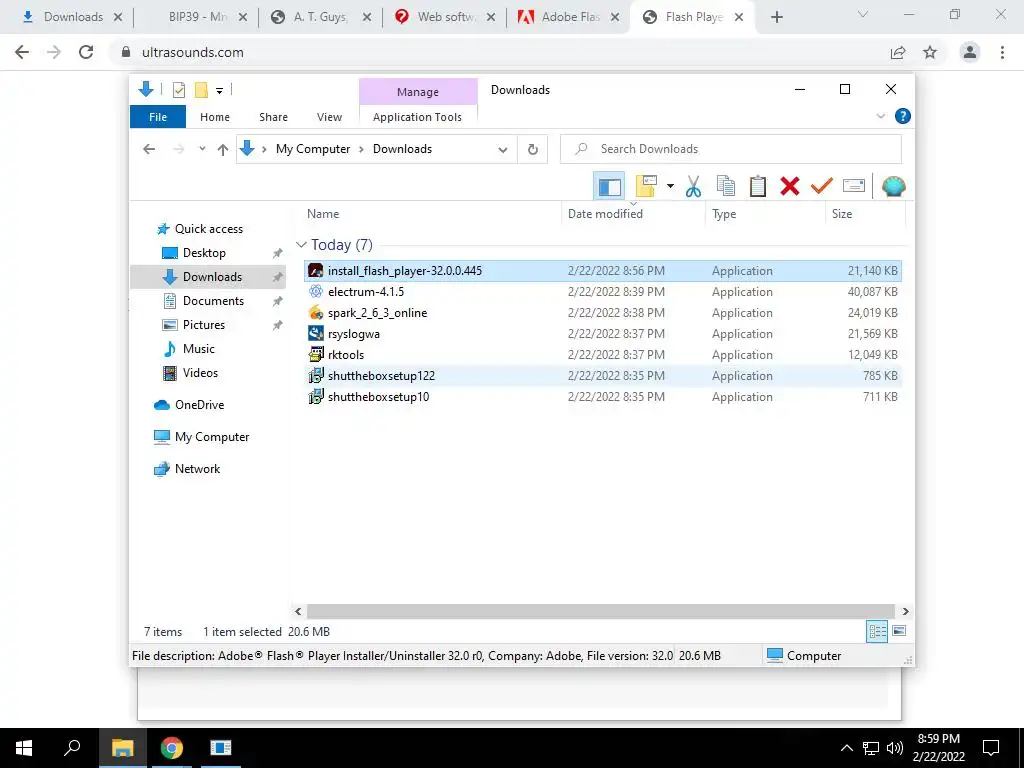Click Downloads in the address breadcrumb
This screenshot has height=768, width=1024.
(x=402, y=149)
